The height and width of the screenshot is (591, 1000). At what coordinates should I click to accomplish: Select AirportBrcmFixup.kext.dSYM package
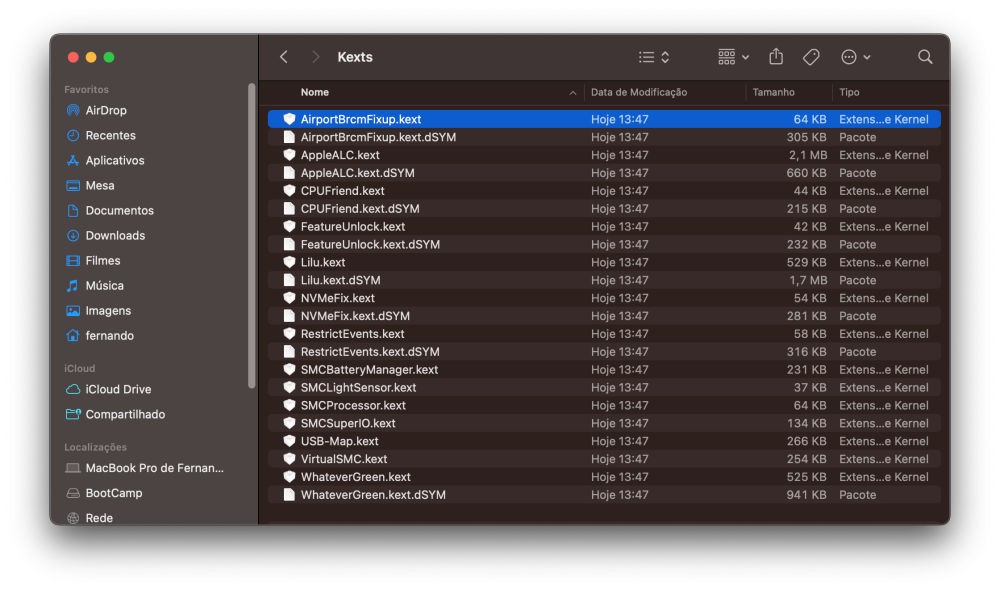click(x=604, y=137)
